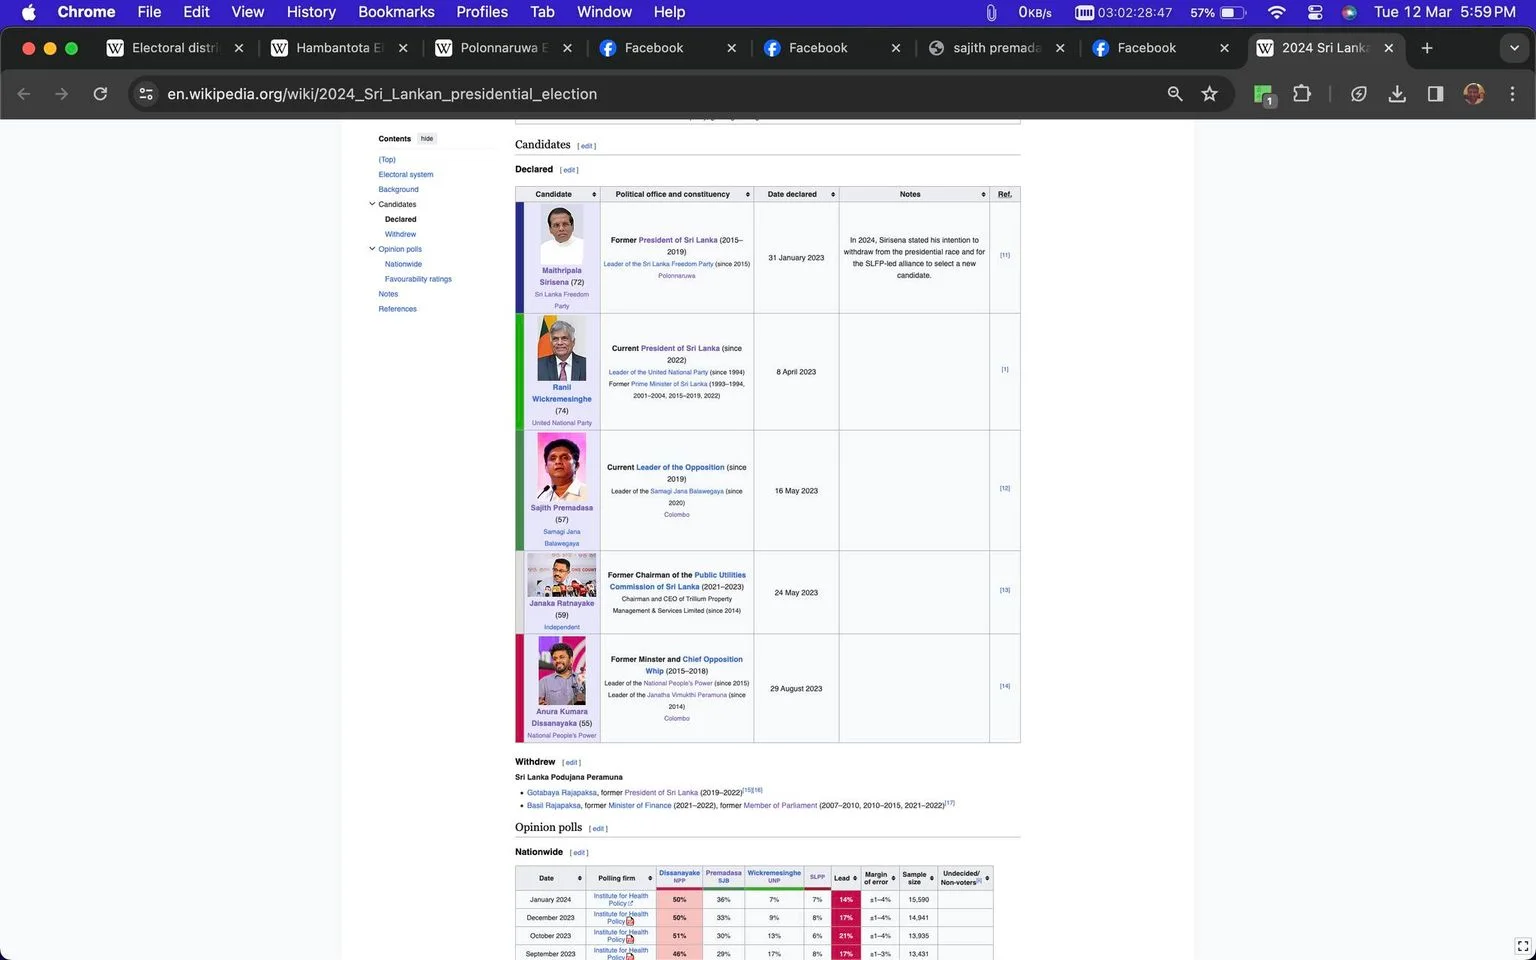Open Sajith Premadasa's portrait thumbnail
This screenshot has height=960, width=1536.
pos(562,467)
